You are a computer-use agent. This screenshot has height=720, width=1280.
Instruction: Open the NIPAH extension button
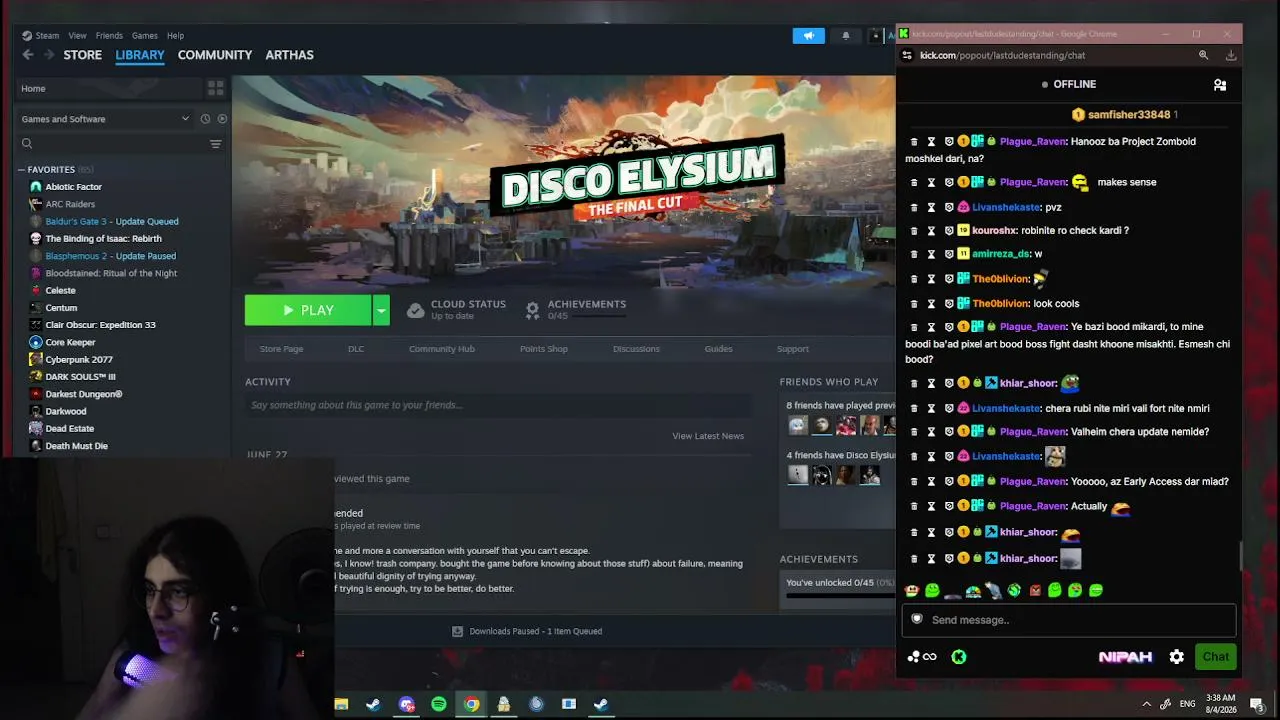pos(1126,657)
